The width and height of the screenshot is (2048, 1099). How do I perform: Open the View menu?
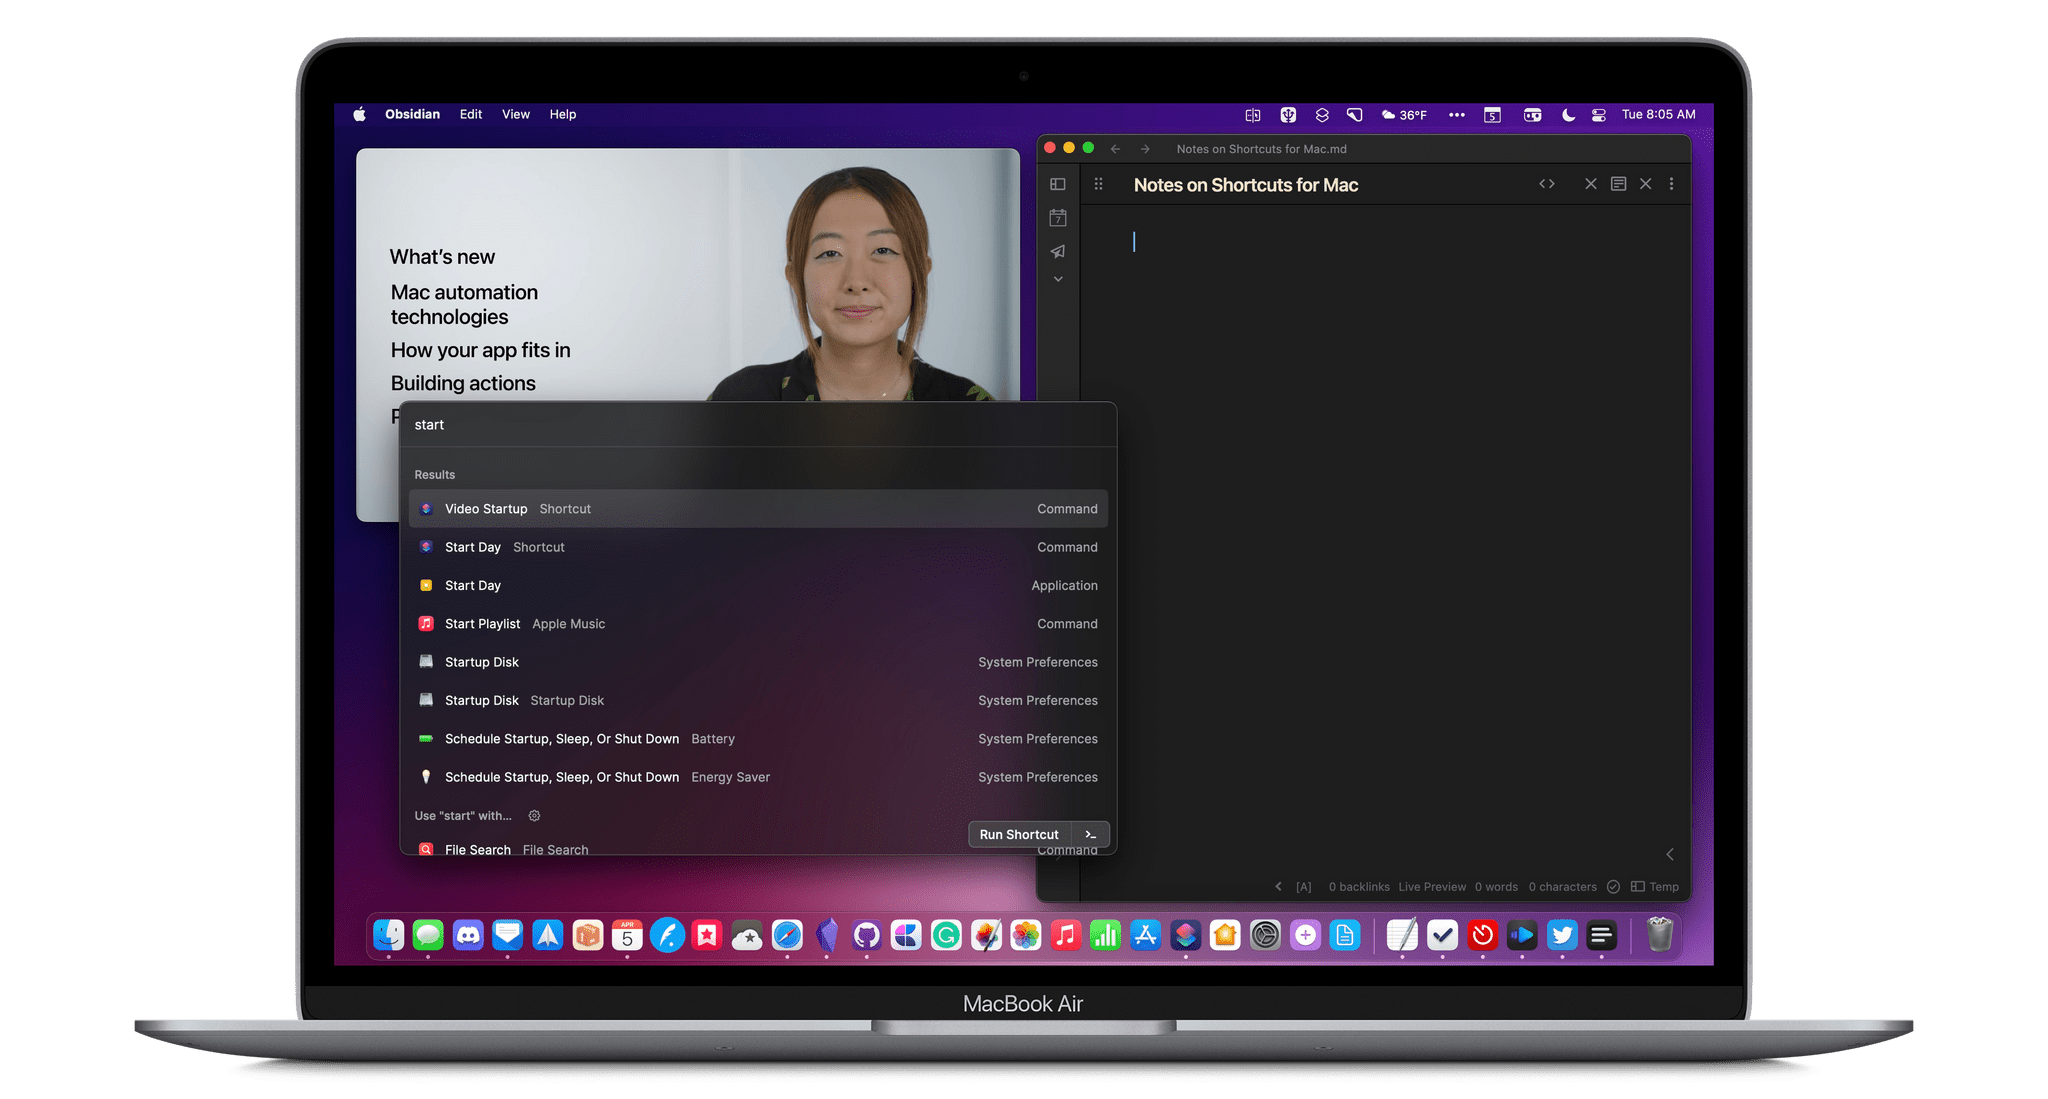[516, 115]
